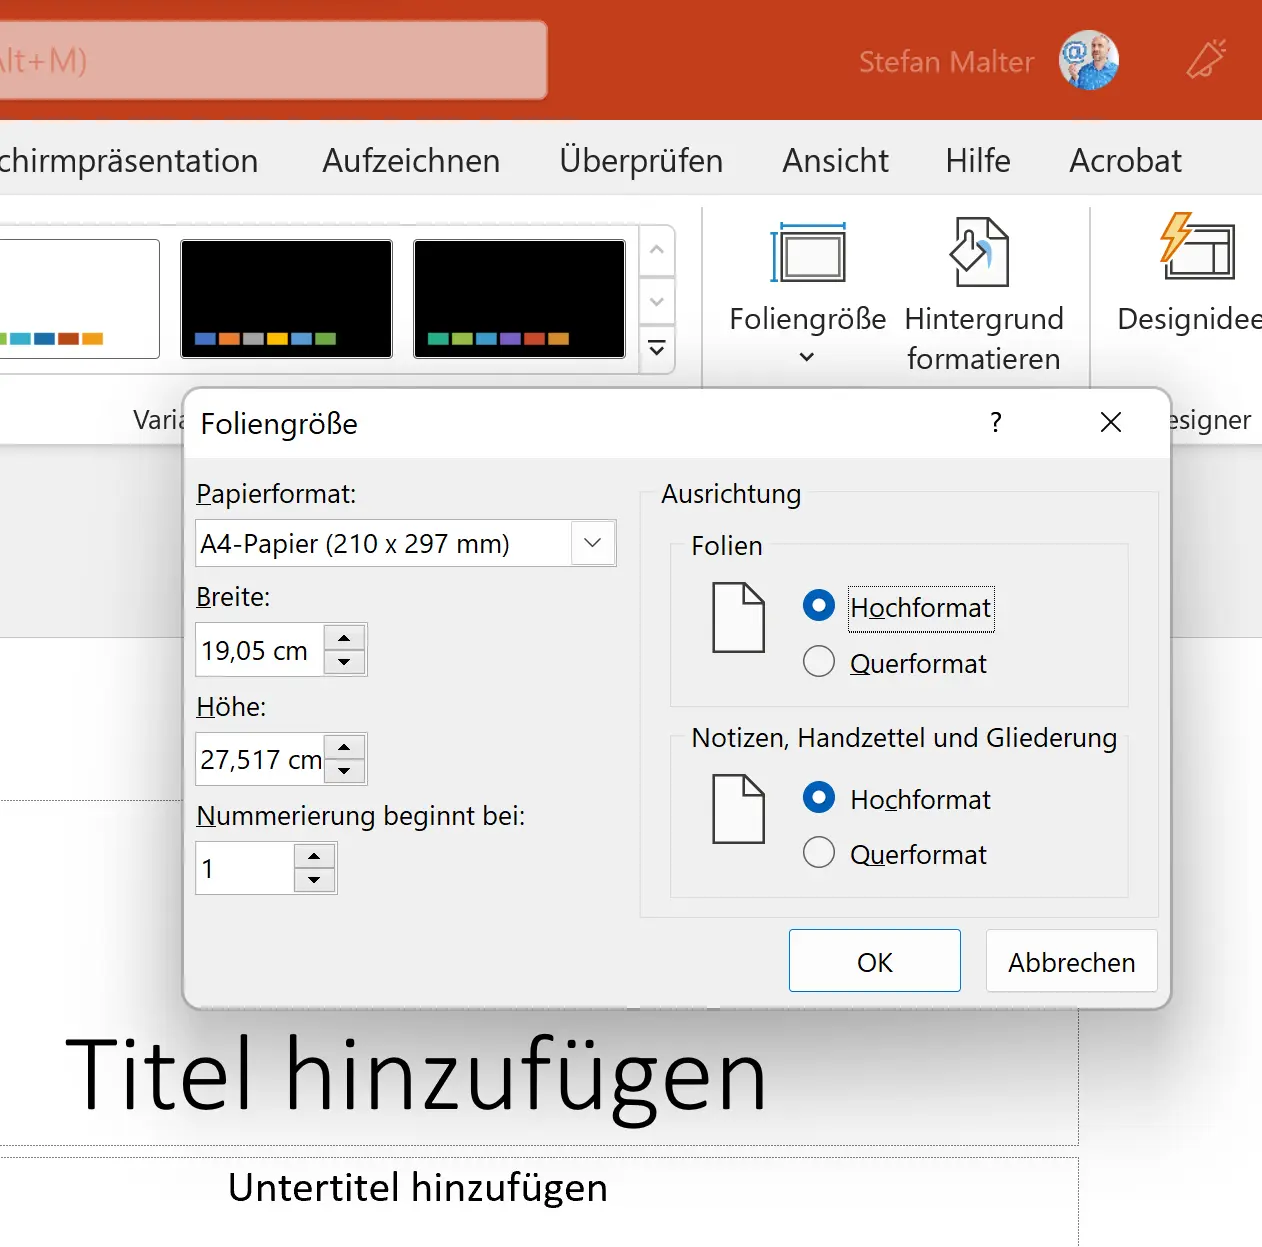The height and width of the screenshot is (1247, 1262).
Task: Click the Stefan Malter profile picture
Action: click(x=1088, y=61)
